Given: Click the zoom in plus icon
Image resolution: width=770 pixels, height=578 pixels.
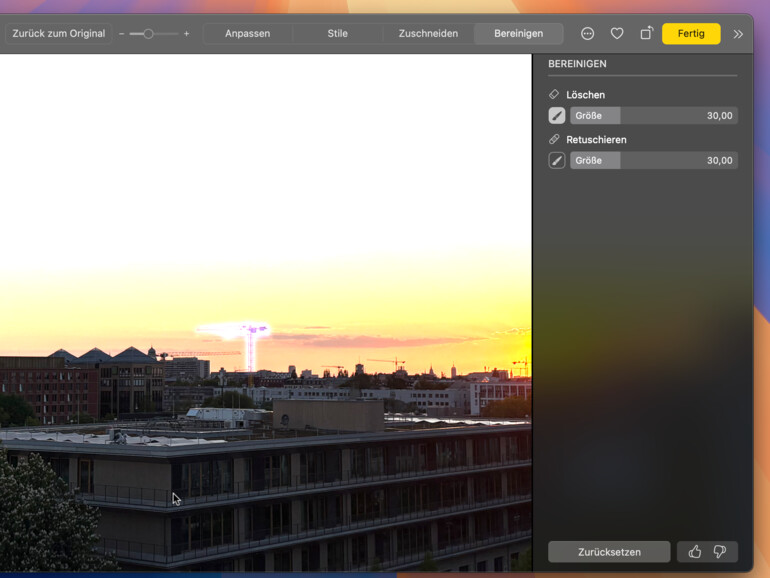Looking at the screenshot, I should point(186,34).
